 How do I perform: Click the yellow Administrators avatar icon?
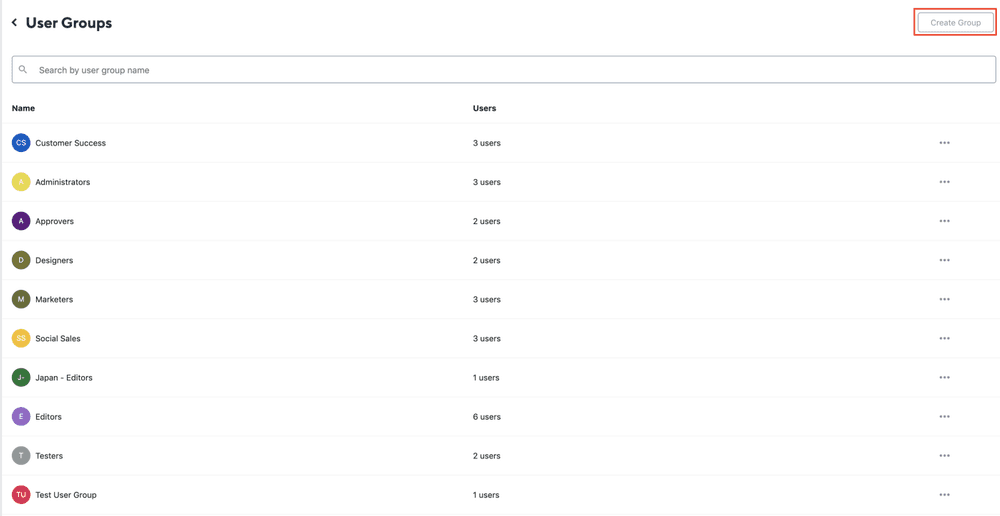coord(21,182)
